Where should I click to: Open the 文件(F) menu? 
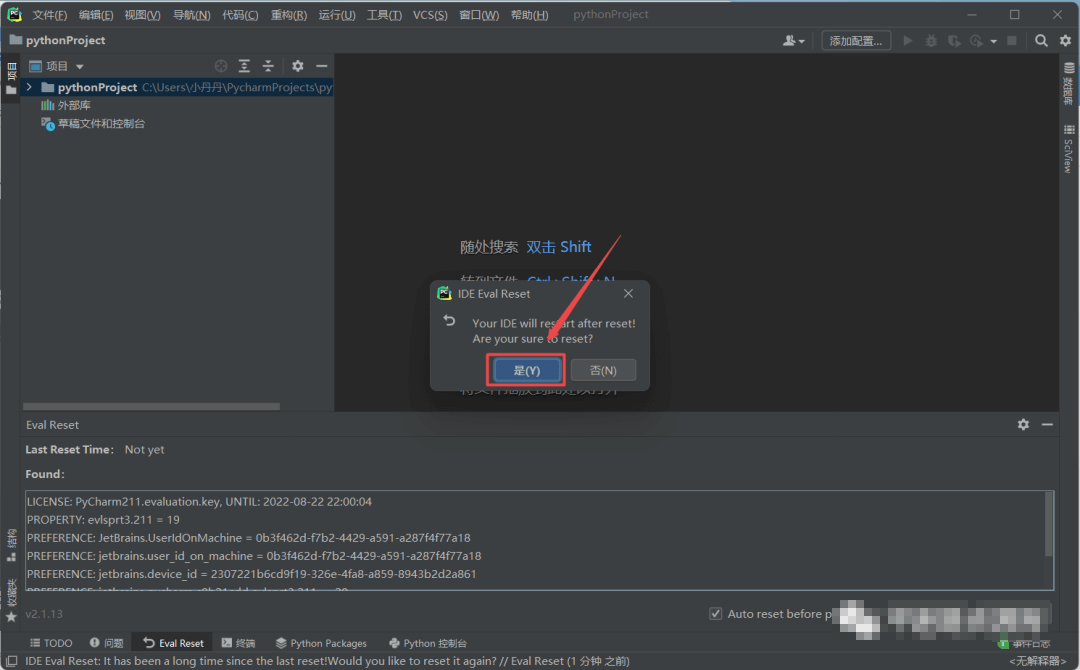[x=49, y=15]
